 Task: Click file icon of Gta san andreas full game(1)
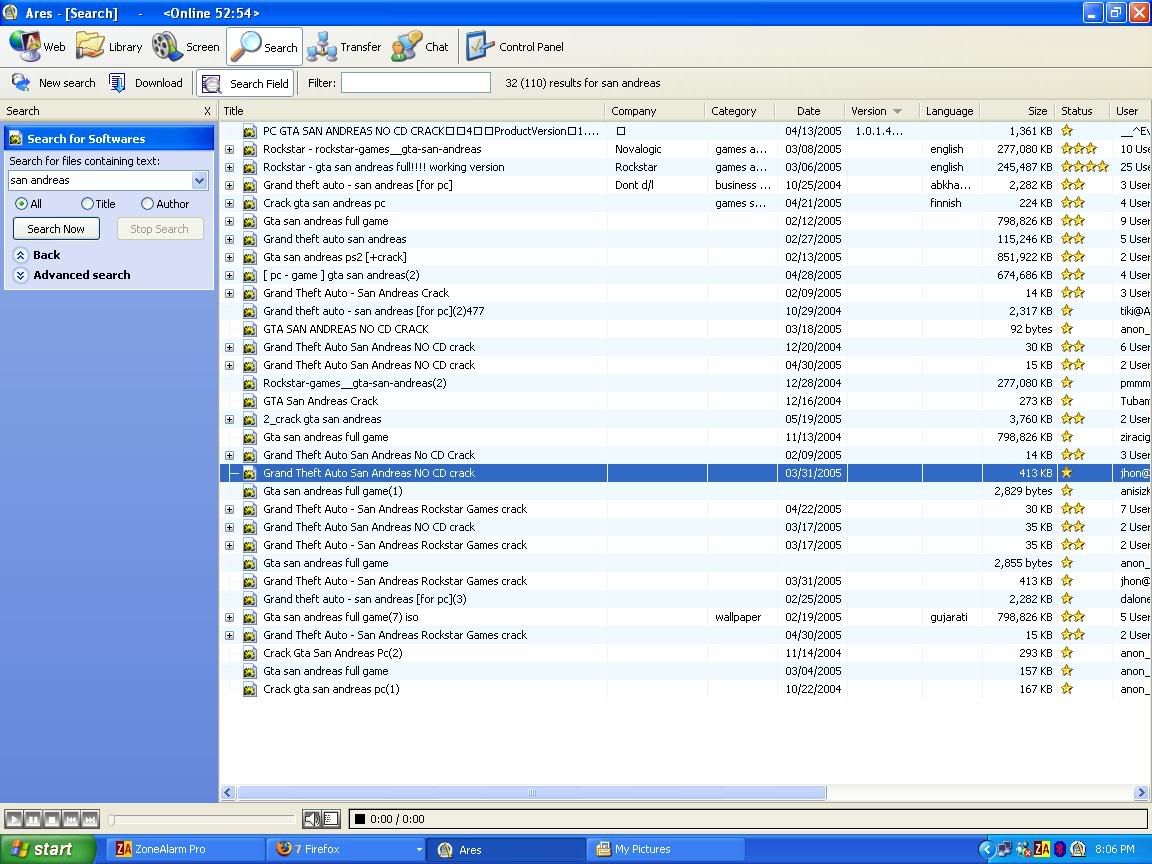250,491
